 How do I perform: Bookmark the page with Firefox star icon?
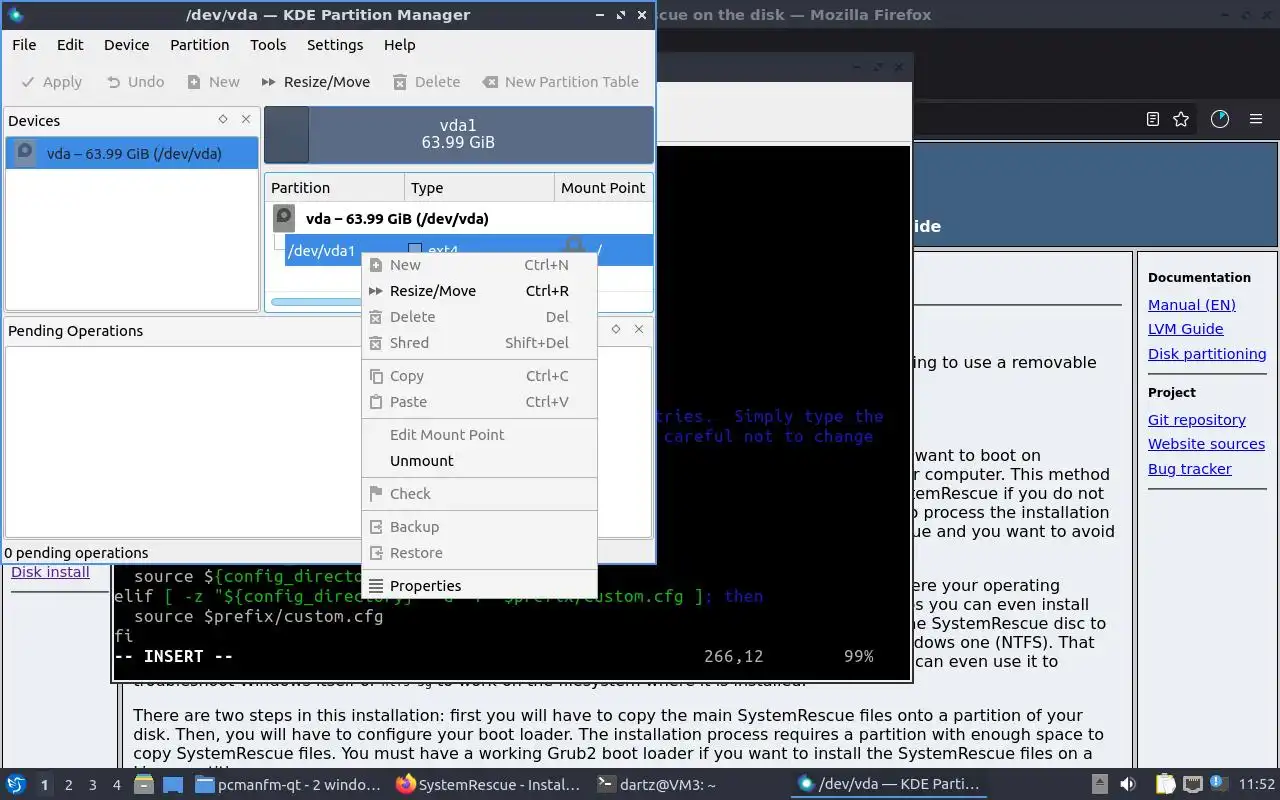click(1181, 119)
